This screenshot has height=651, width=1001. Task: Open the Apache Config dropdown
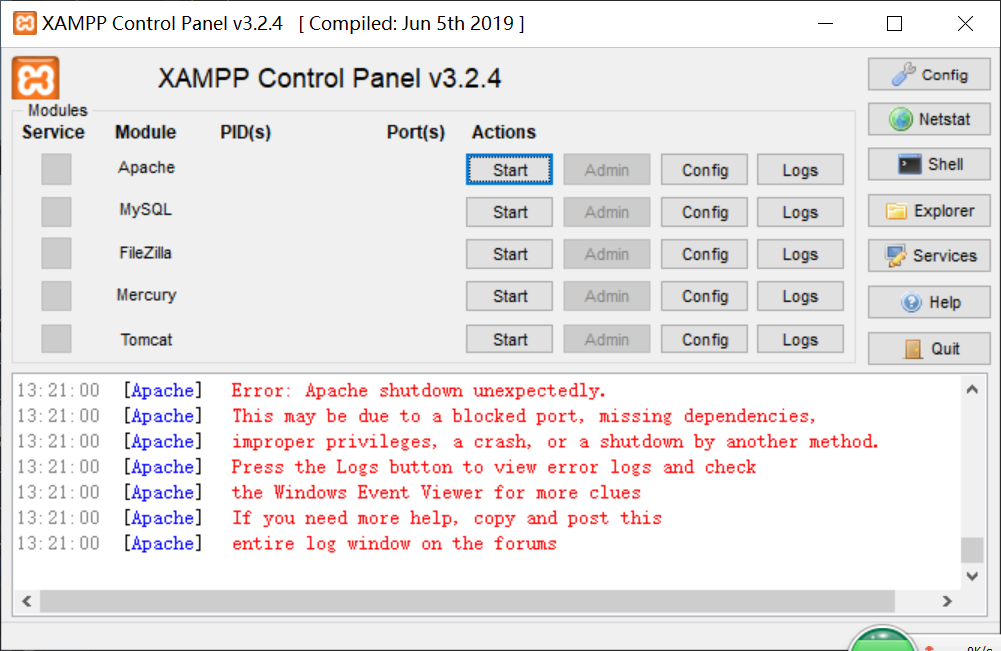704,170
